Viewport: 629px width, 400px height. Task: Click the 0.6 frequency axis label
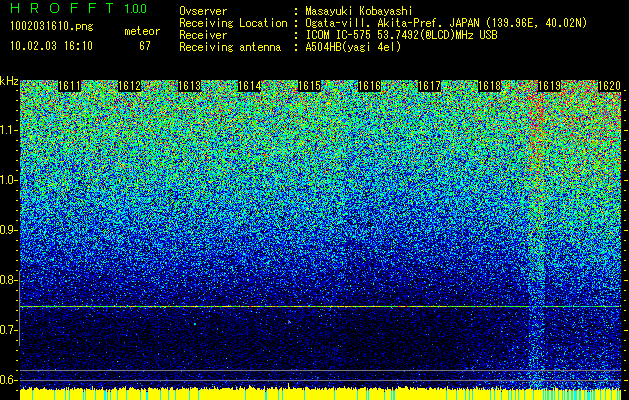pos(9,380)
